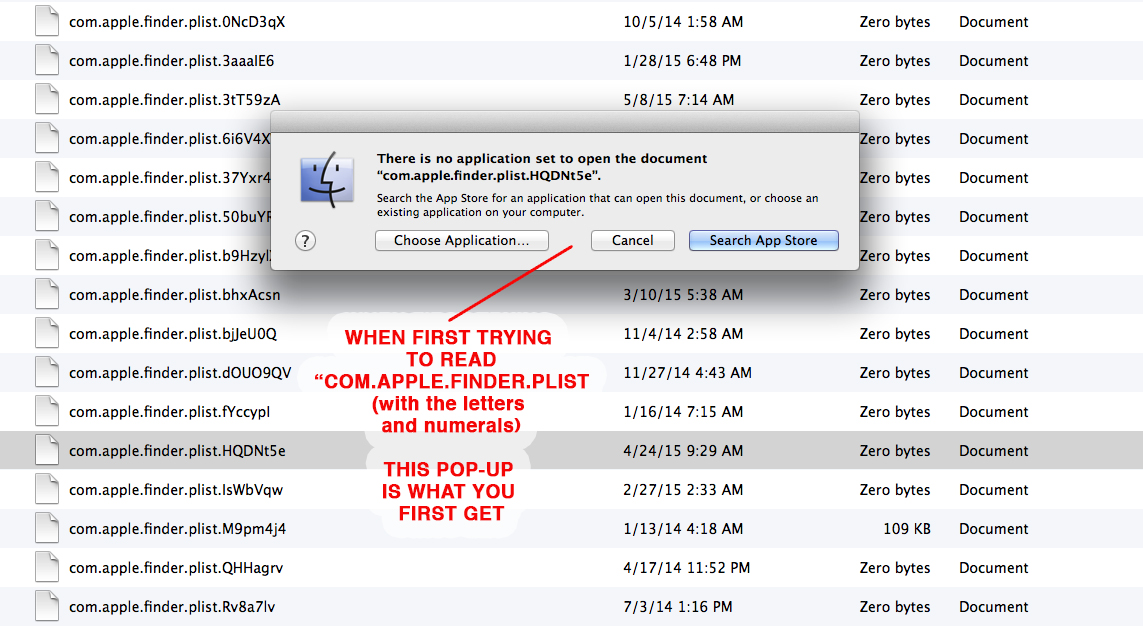1143x628 pixels.
Task: Click date 11/4/14 2:58 AM
Action: (683, 334)
